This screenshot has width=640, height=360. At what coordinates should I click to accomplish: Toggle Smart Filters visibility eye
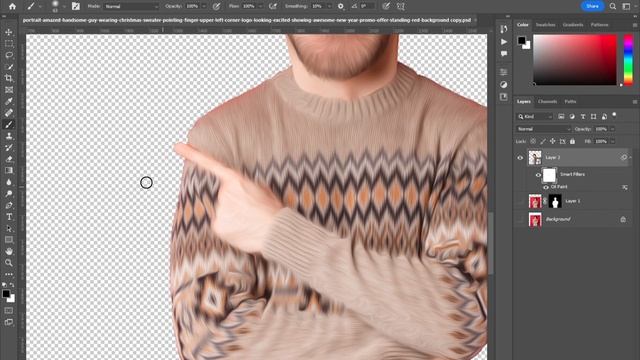538,175
